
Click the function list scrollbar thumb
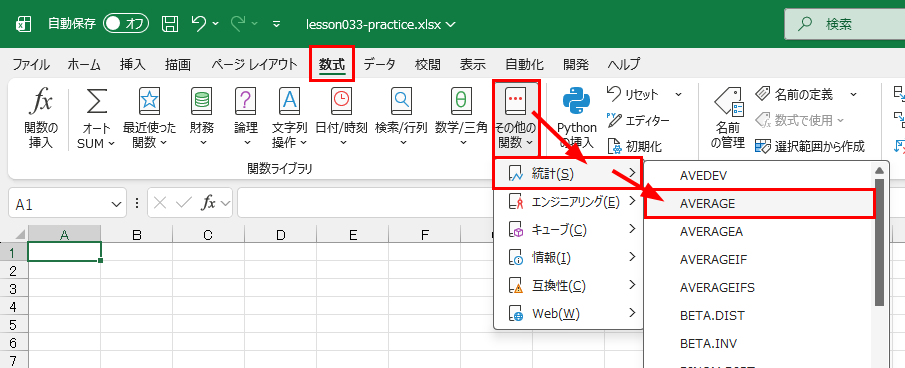880,242
